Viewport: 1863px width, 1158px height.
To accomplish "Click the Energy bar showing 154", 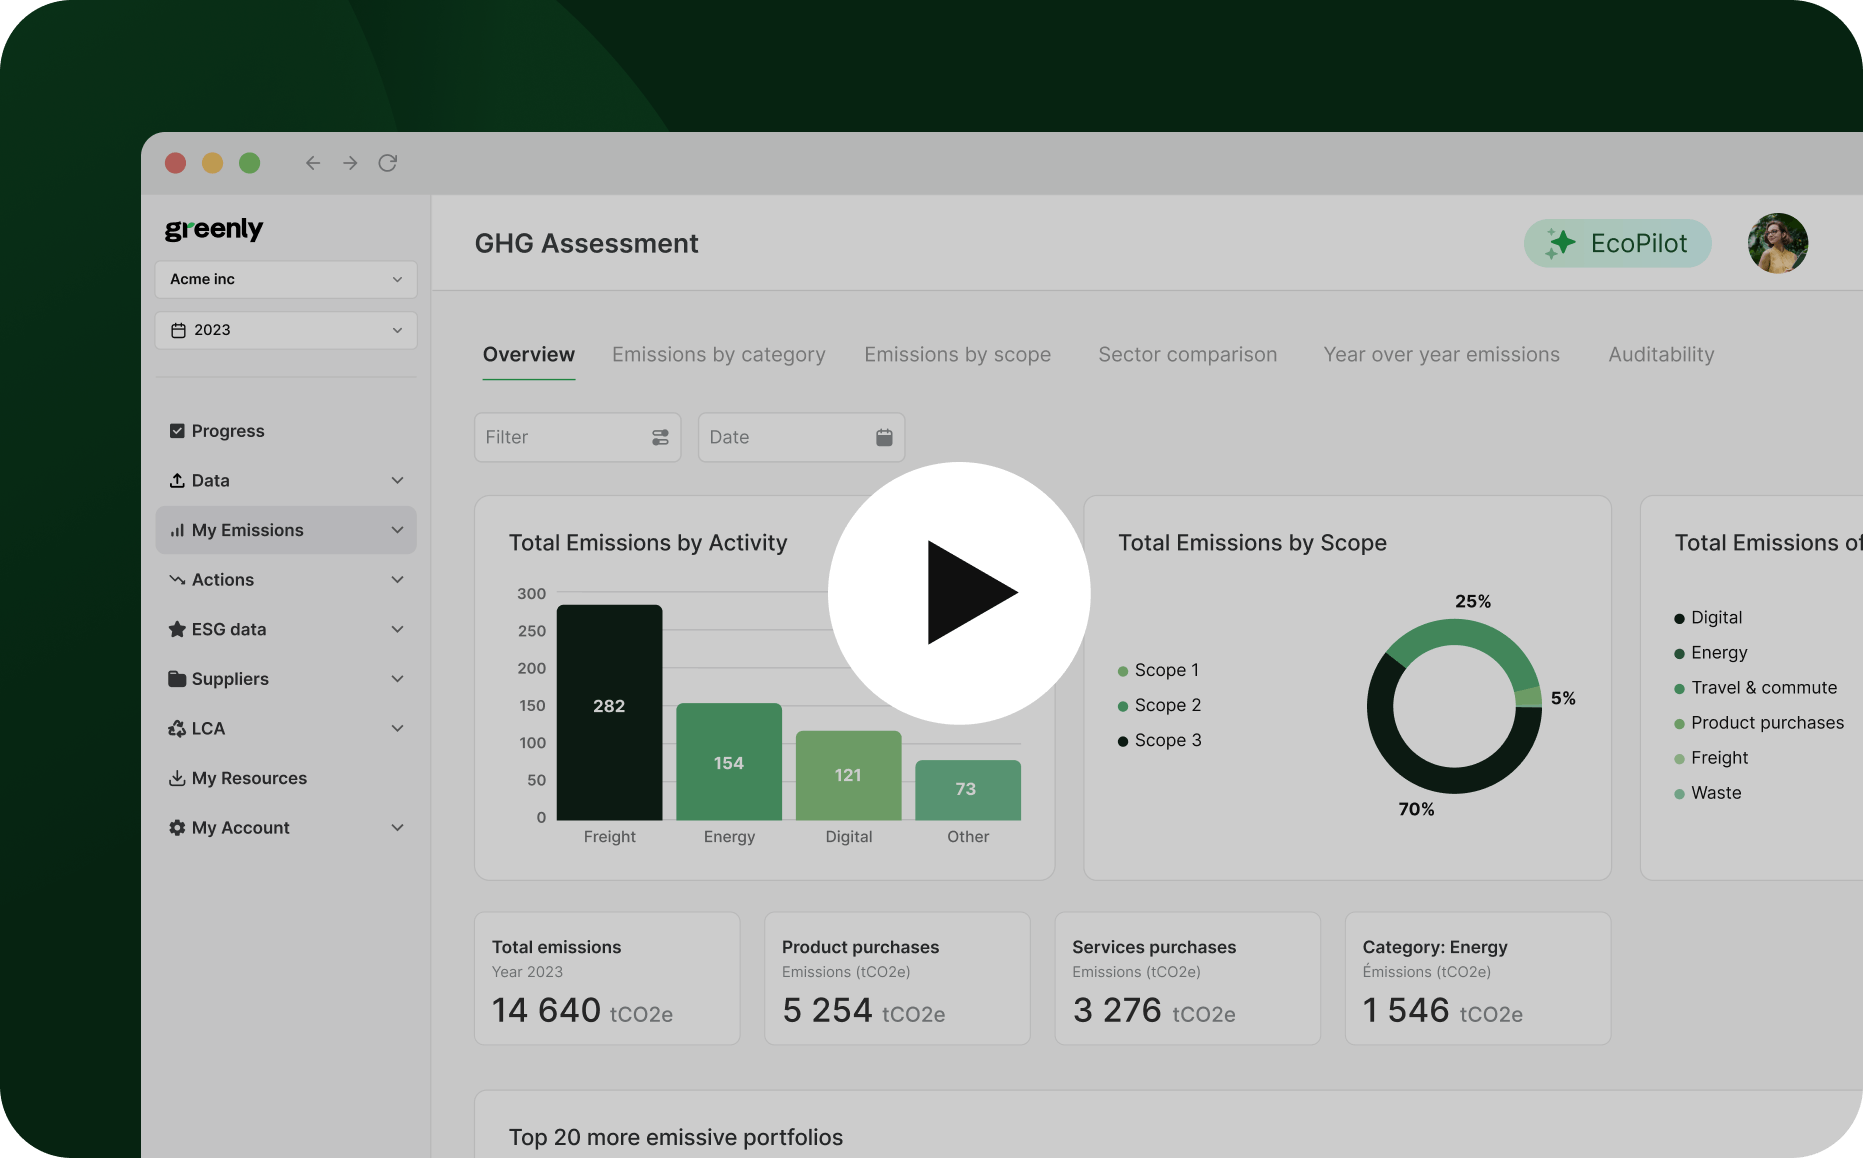I will pyautogui.click(x=729, y=762).
